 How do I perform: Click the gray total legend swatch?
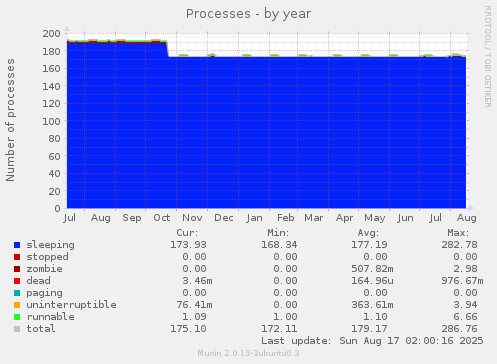17,329
